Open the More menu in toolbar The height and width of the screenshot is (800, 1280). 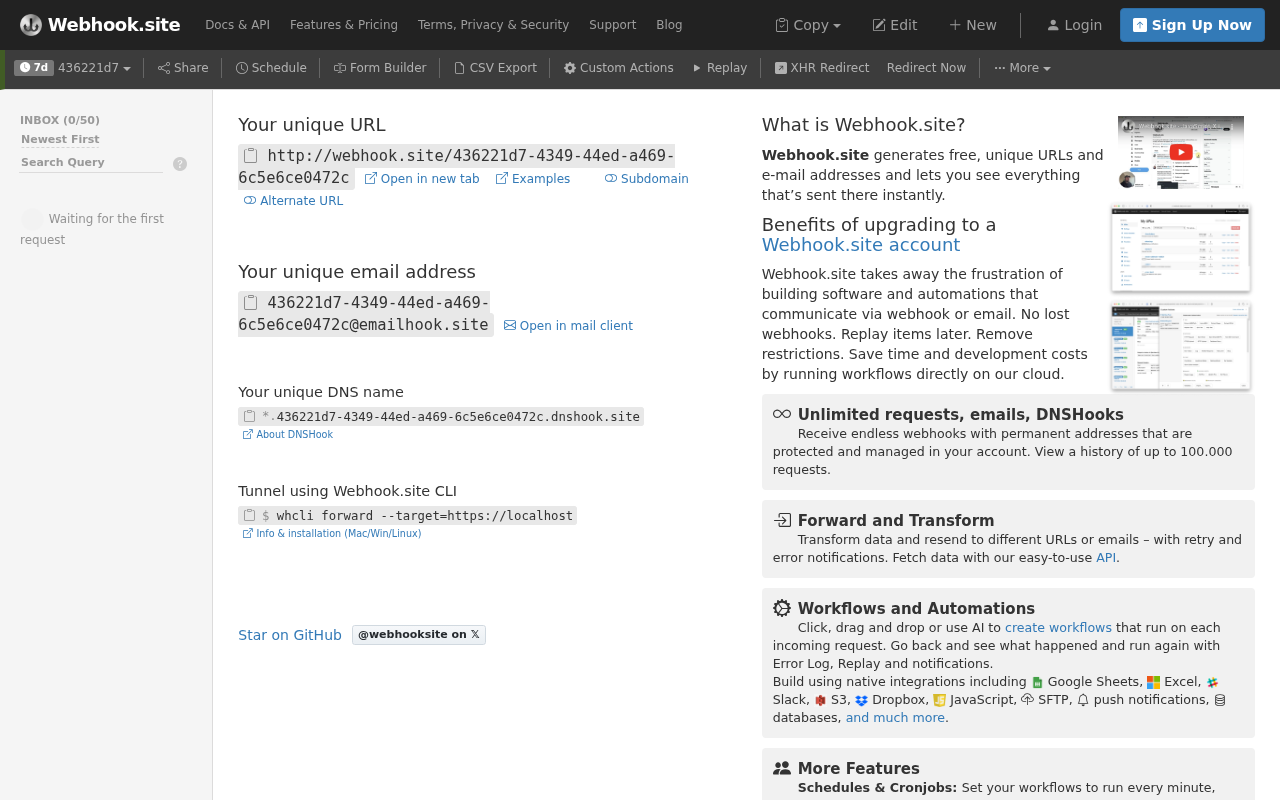[x=1022, y=68]
